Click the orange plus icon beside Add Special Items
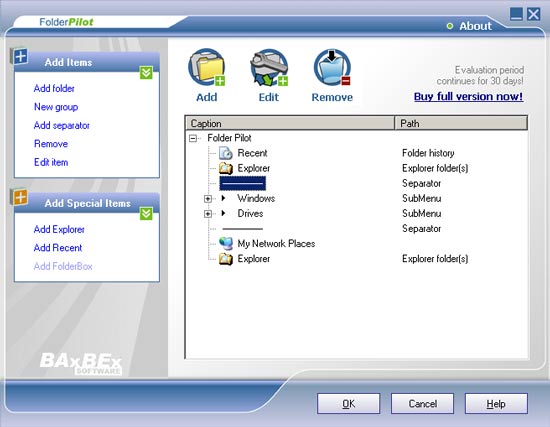This screenshot has height=427, width=550. point(19,197)
